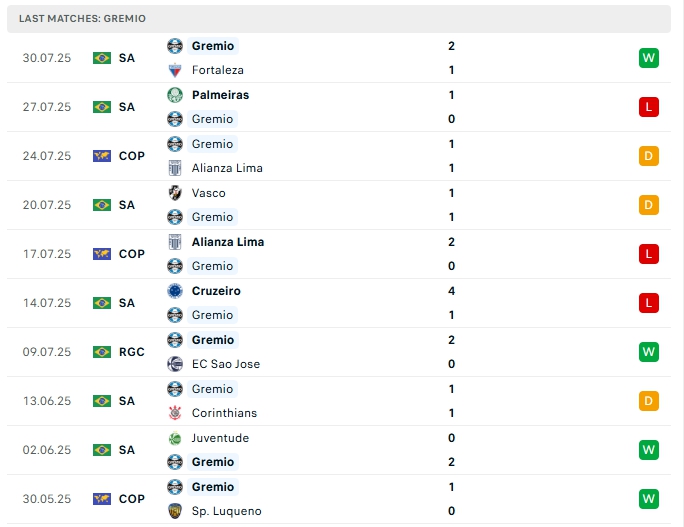Click the Palmeiras team crest icon
Screen dimensions: 684x527
coord(175,95)
